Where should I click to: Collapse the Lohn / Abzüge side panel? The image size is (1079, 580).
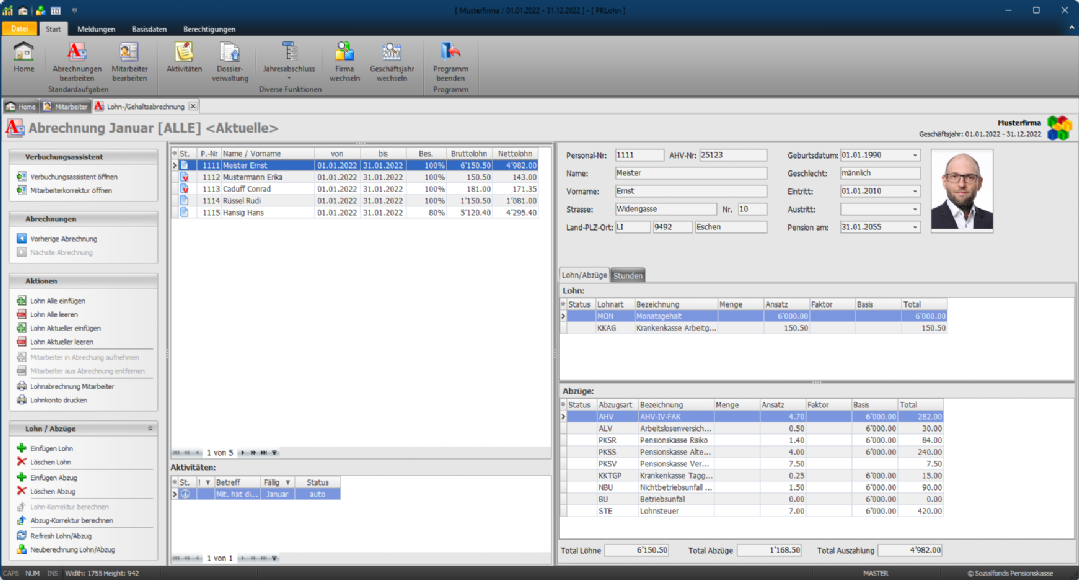pos(150,428)
